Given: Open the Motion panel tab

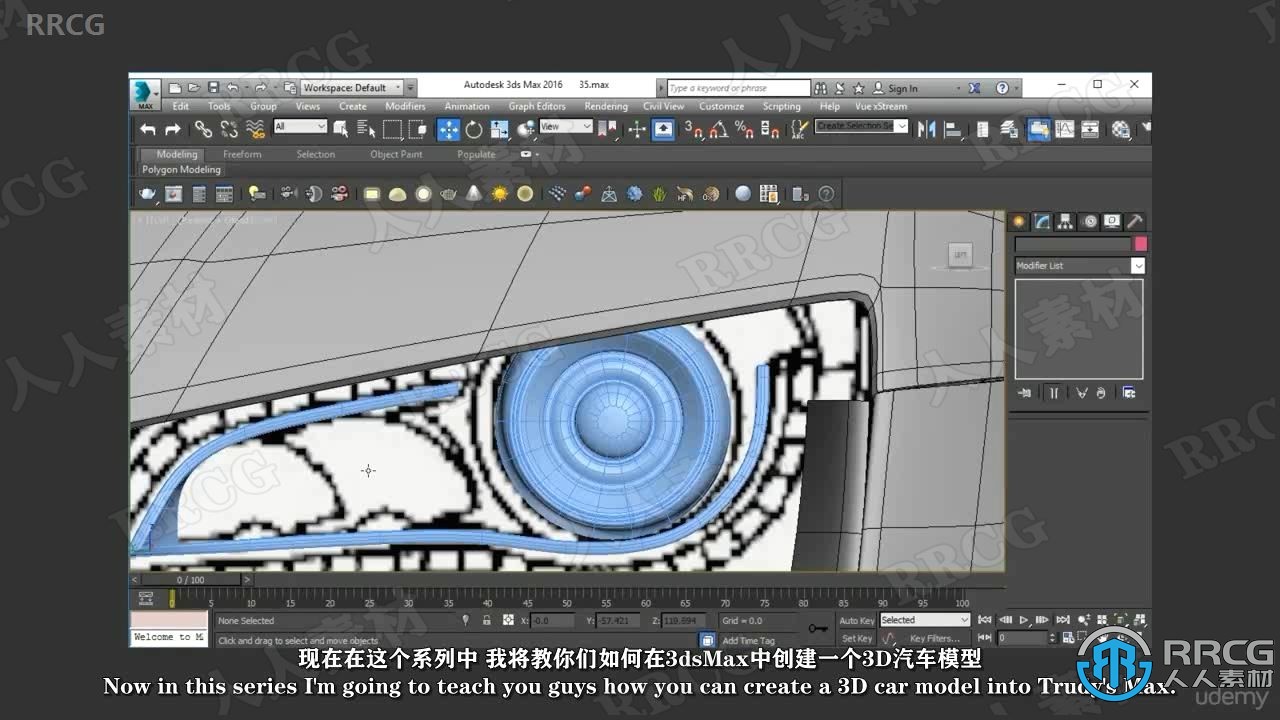Looking at the screenshot, I should point(1089,222).
